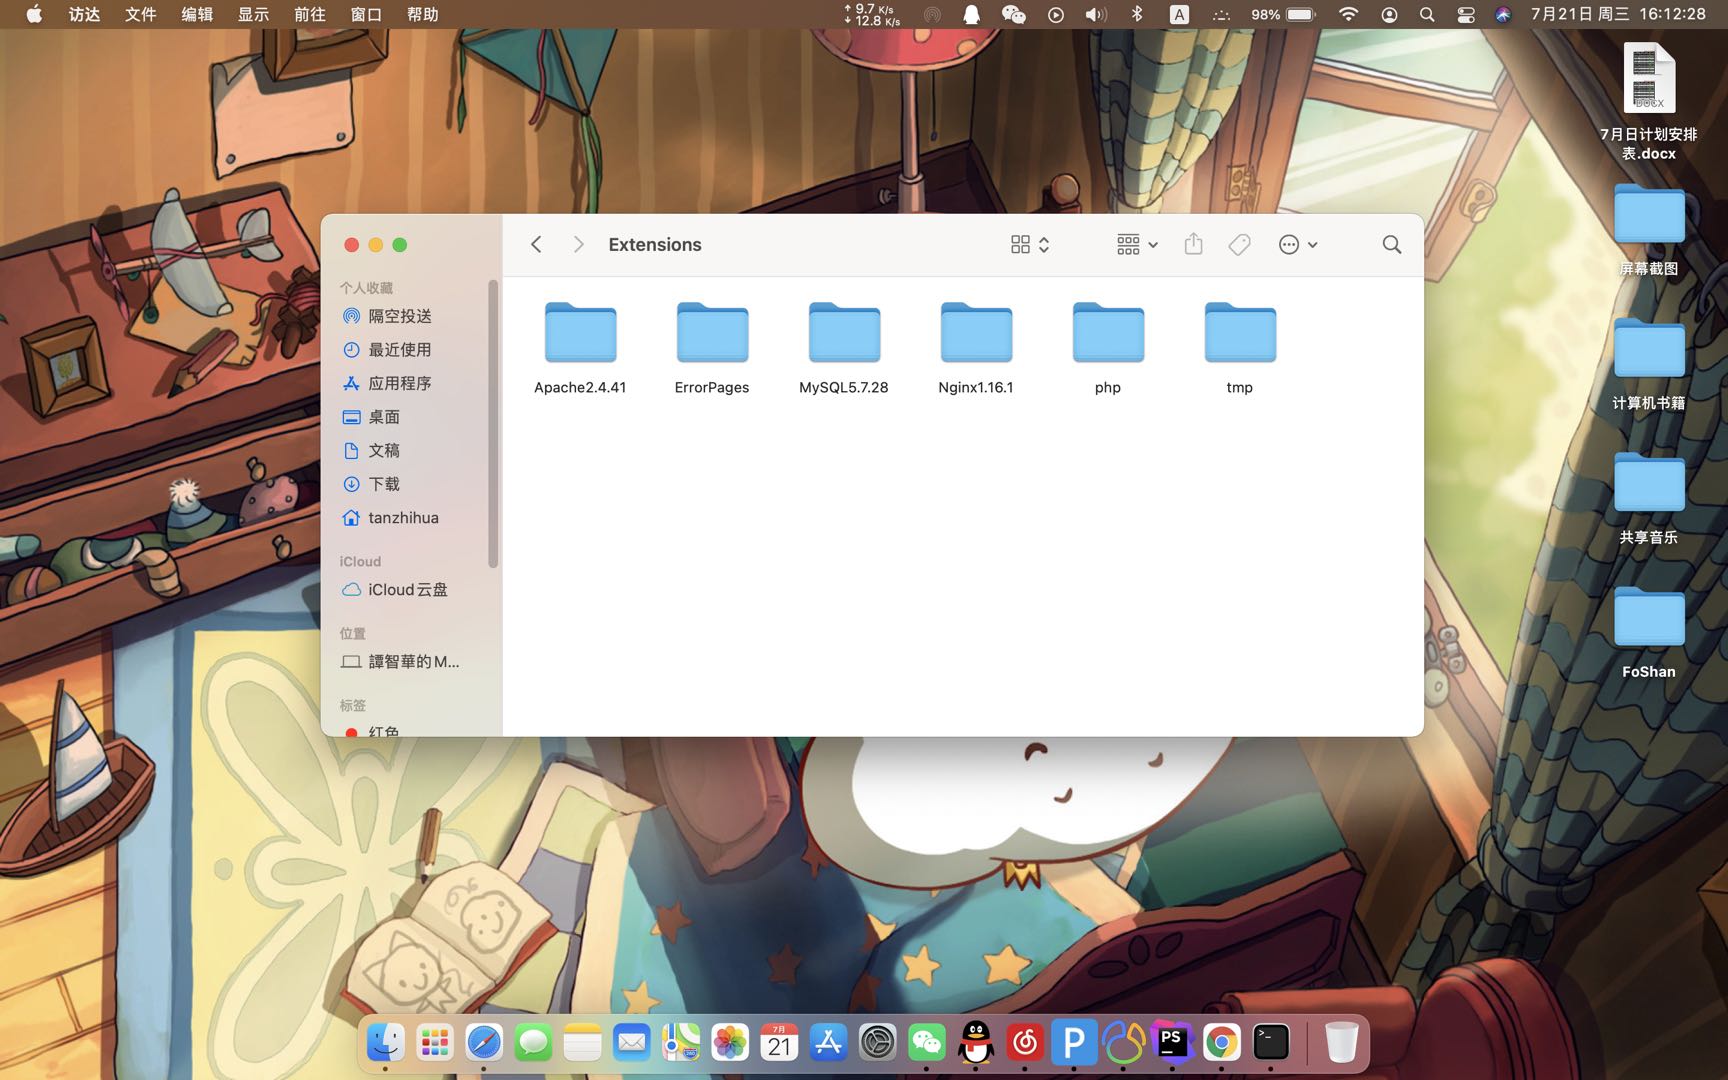
Task: Open the 显示 menu
Action: pyautogui.click(x=254, y=14)
